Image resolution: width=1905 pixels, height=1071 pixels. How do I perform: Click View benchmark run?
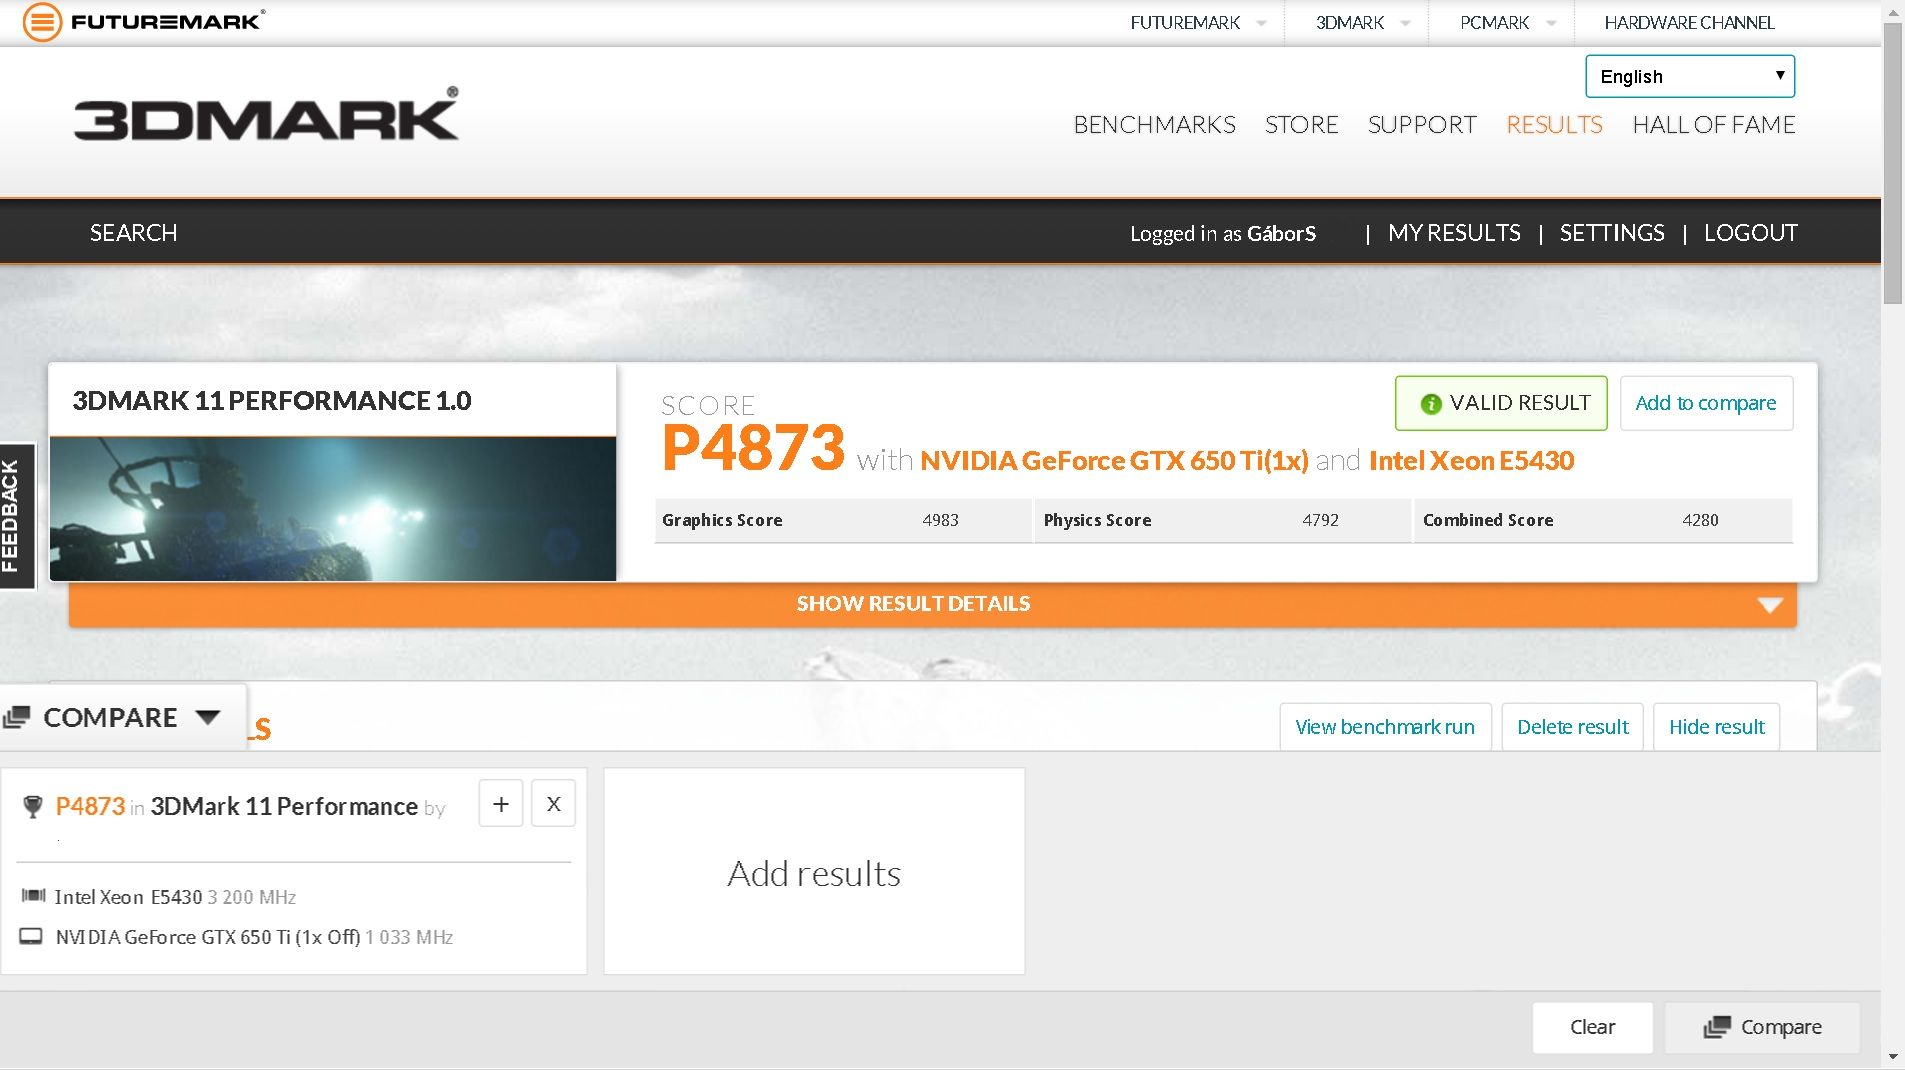click(1385, 727)
